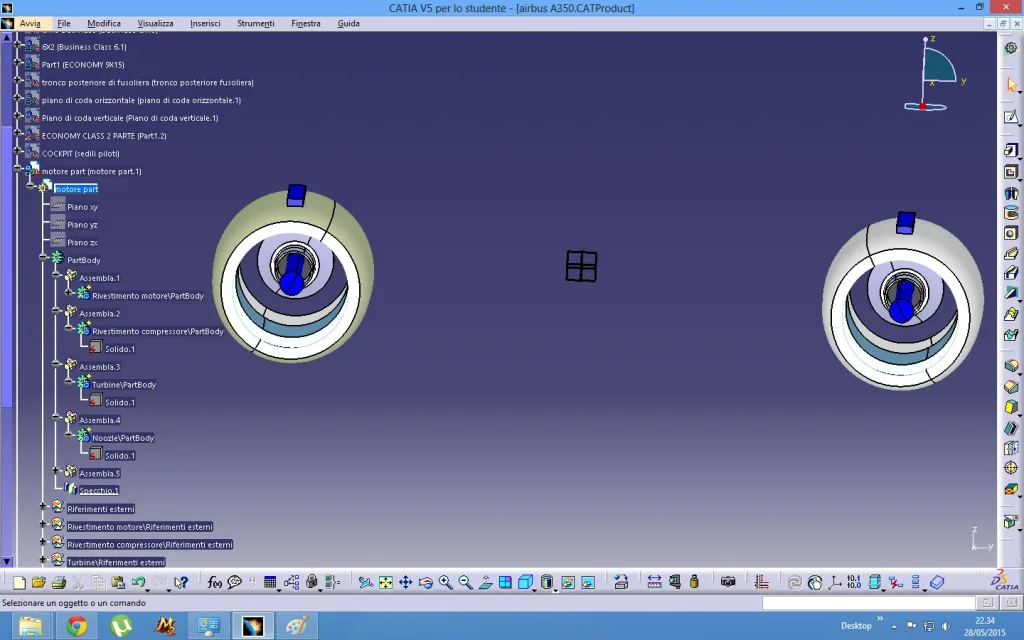Activate the Pan tool icon

(x=406, y=582)
